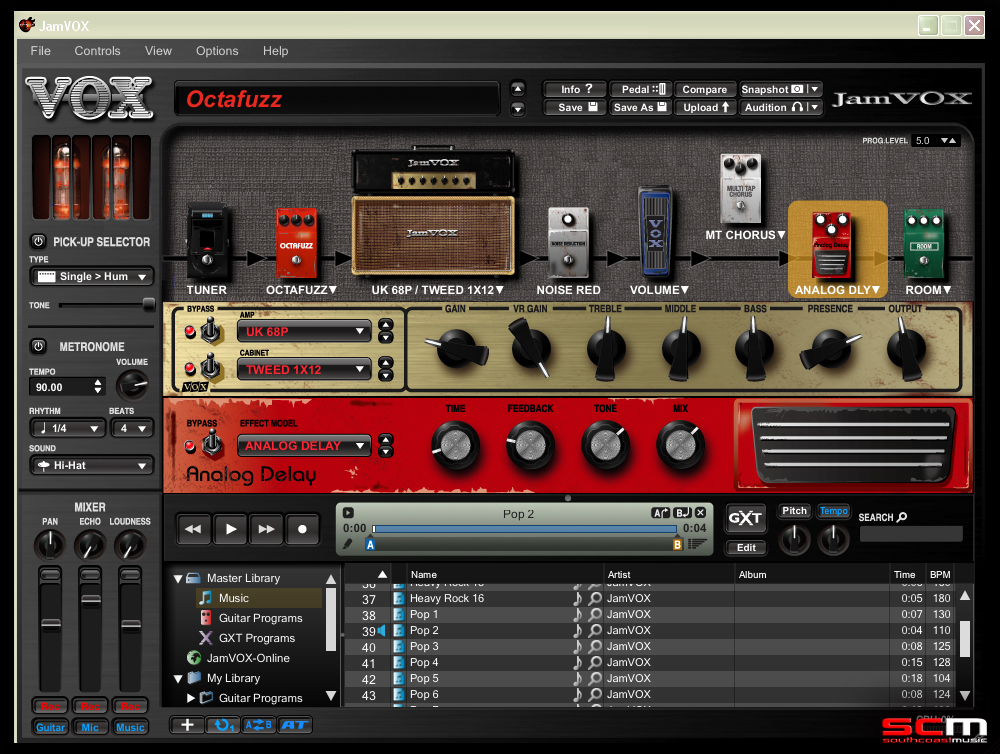The width and height of the screenshot is (1000, 754).
Task: Toggle the Guitar mixer button
Action: [x=50, y=727]
